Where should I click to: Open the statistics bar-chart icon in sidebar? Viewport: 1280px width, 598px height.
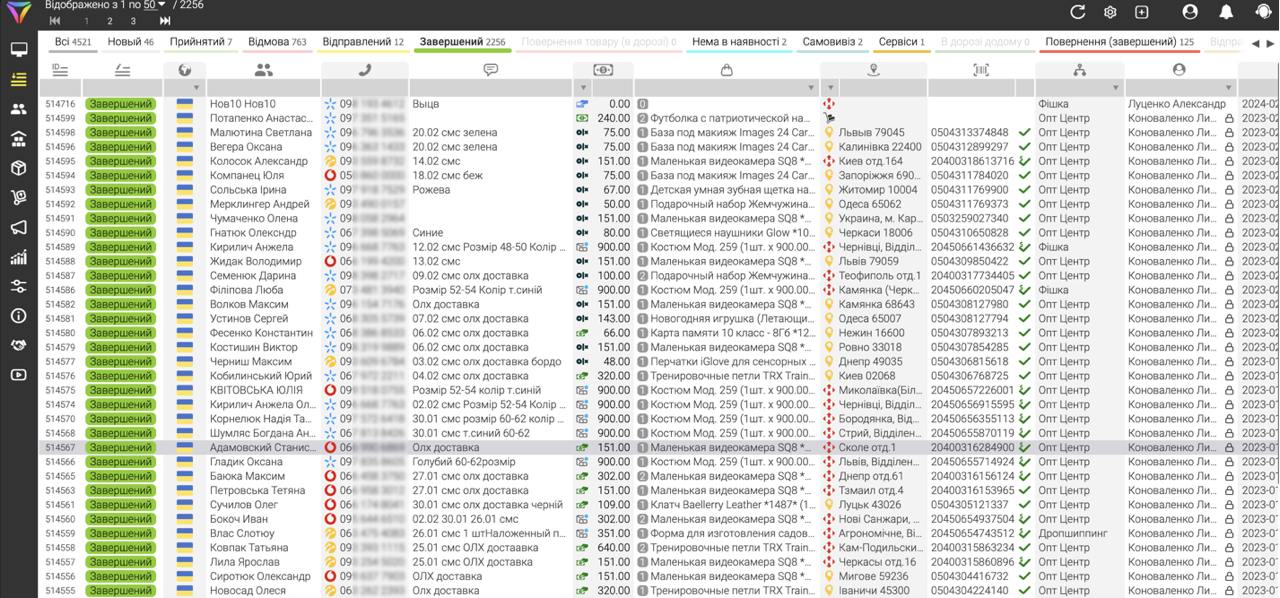pos(17,258)
